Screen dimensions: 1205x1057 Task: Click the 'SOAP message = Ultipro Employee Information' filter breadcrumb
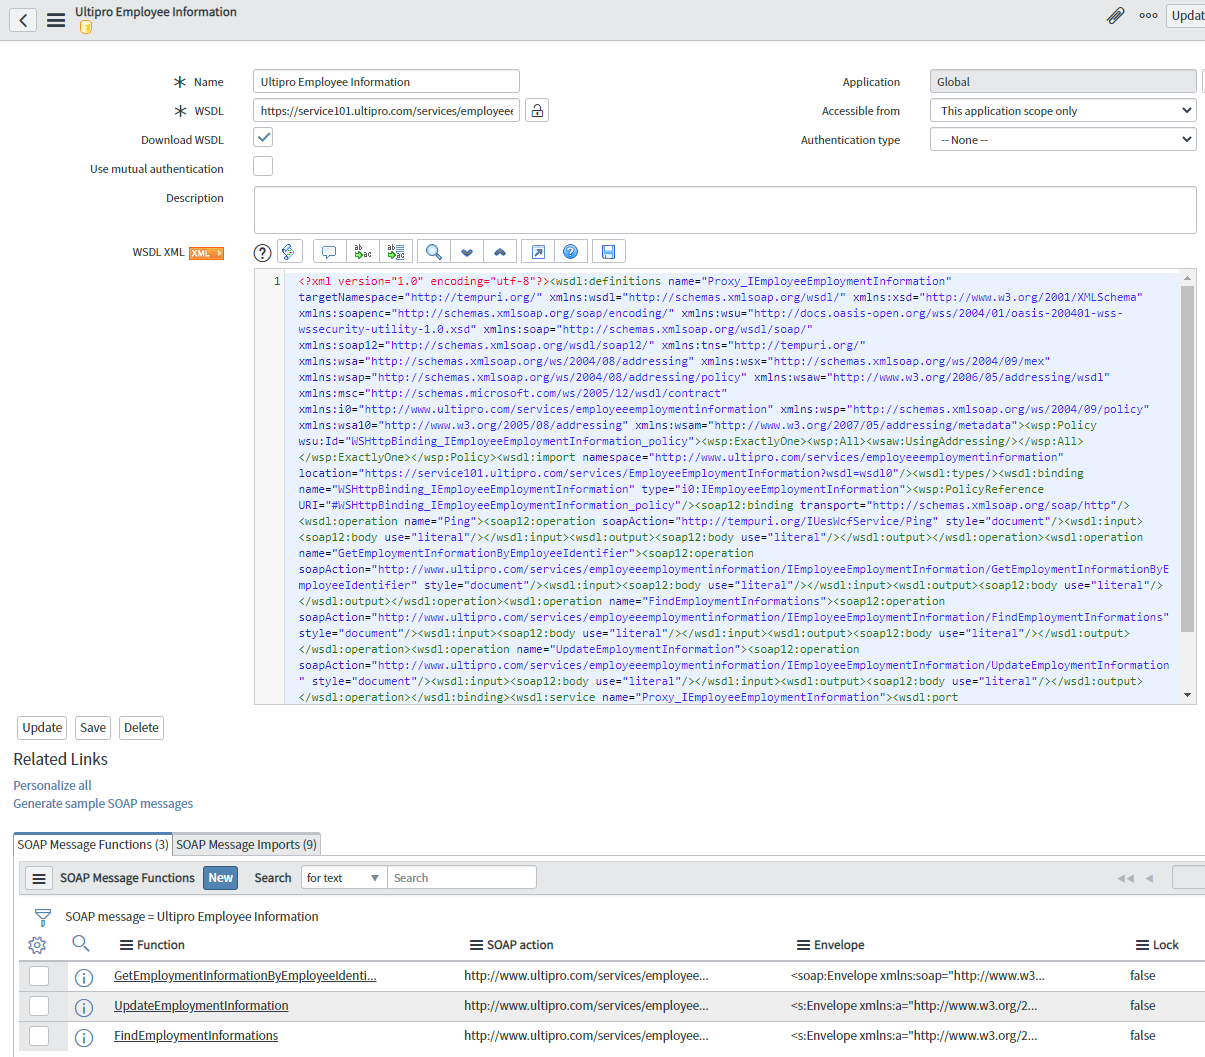click(x=192, y=917)
